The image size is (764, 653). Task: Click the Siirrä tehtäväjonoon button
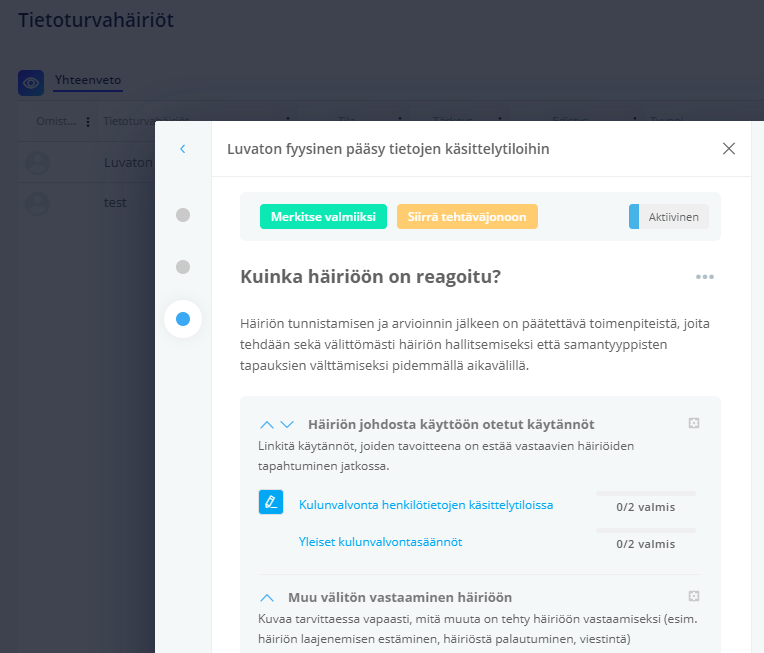467,216
